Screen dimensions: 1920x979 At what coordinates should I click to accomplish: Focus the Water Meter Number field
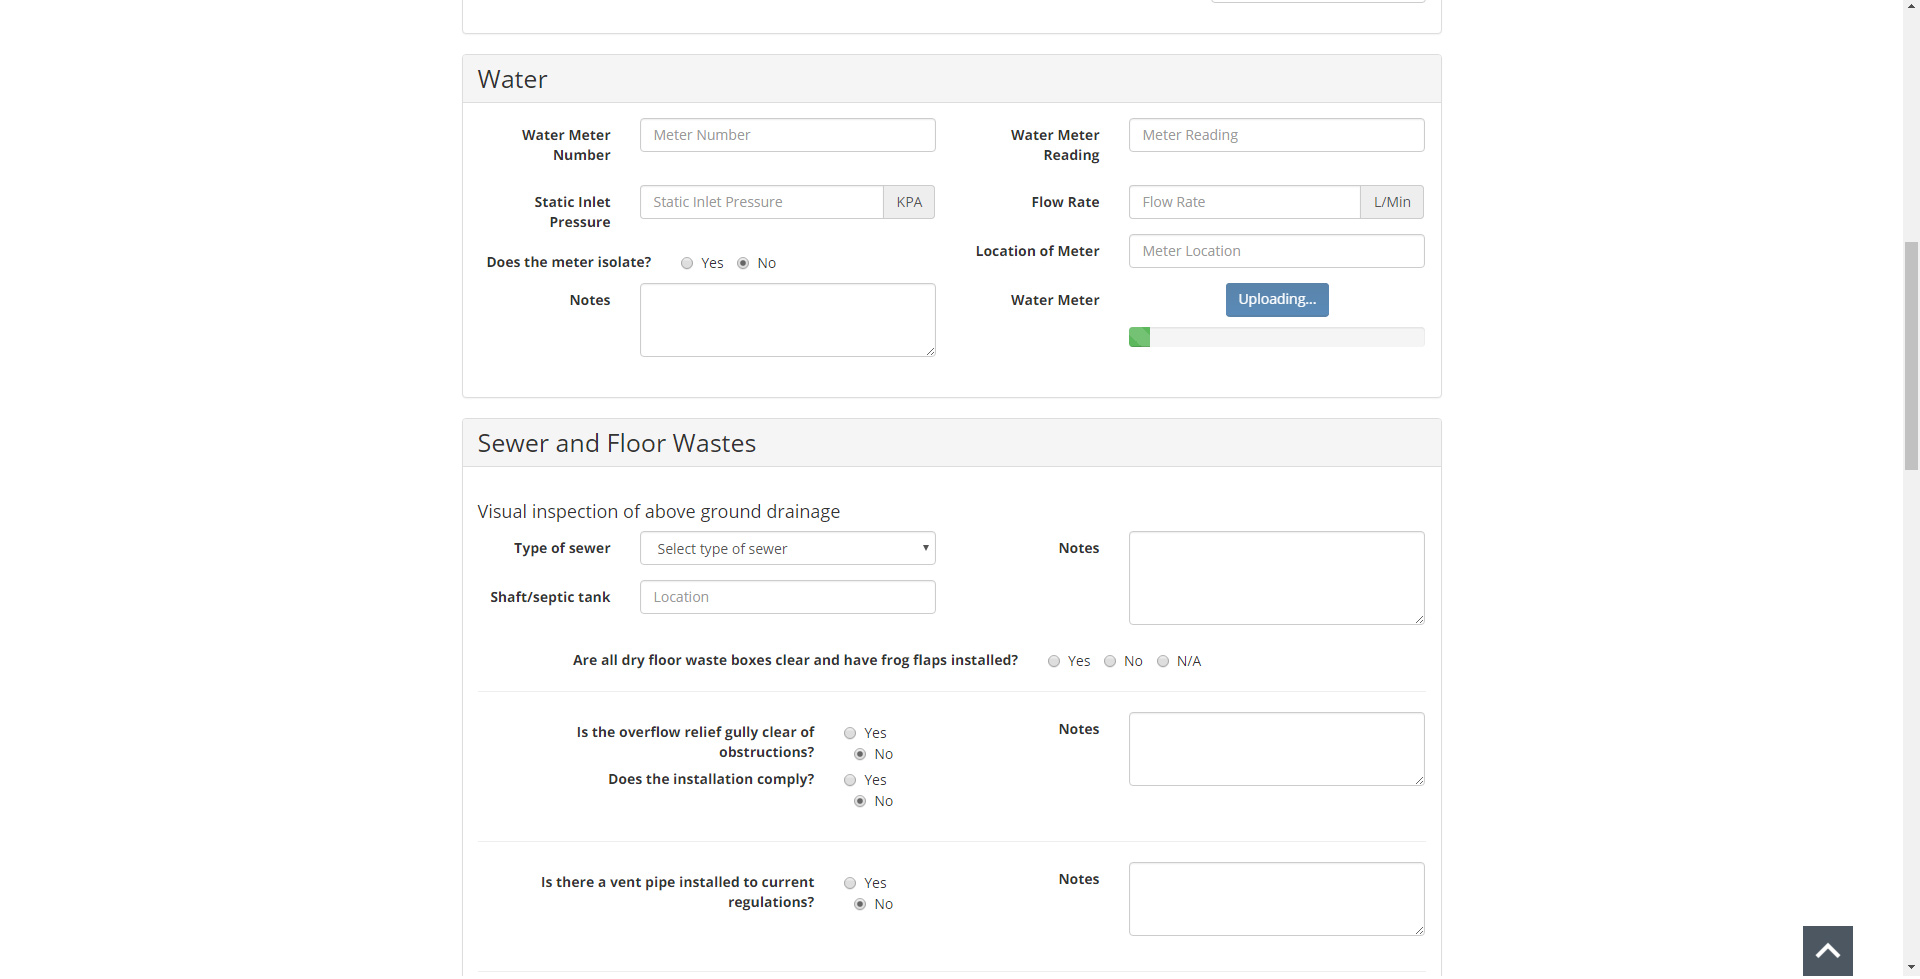coord(787,136)
